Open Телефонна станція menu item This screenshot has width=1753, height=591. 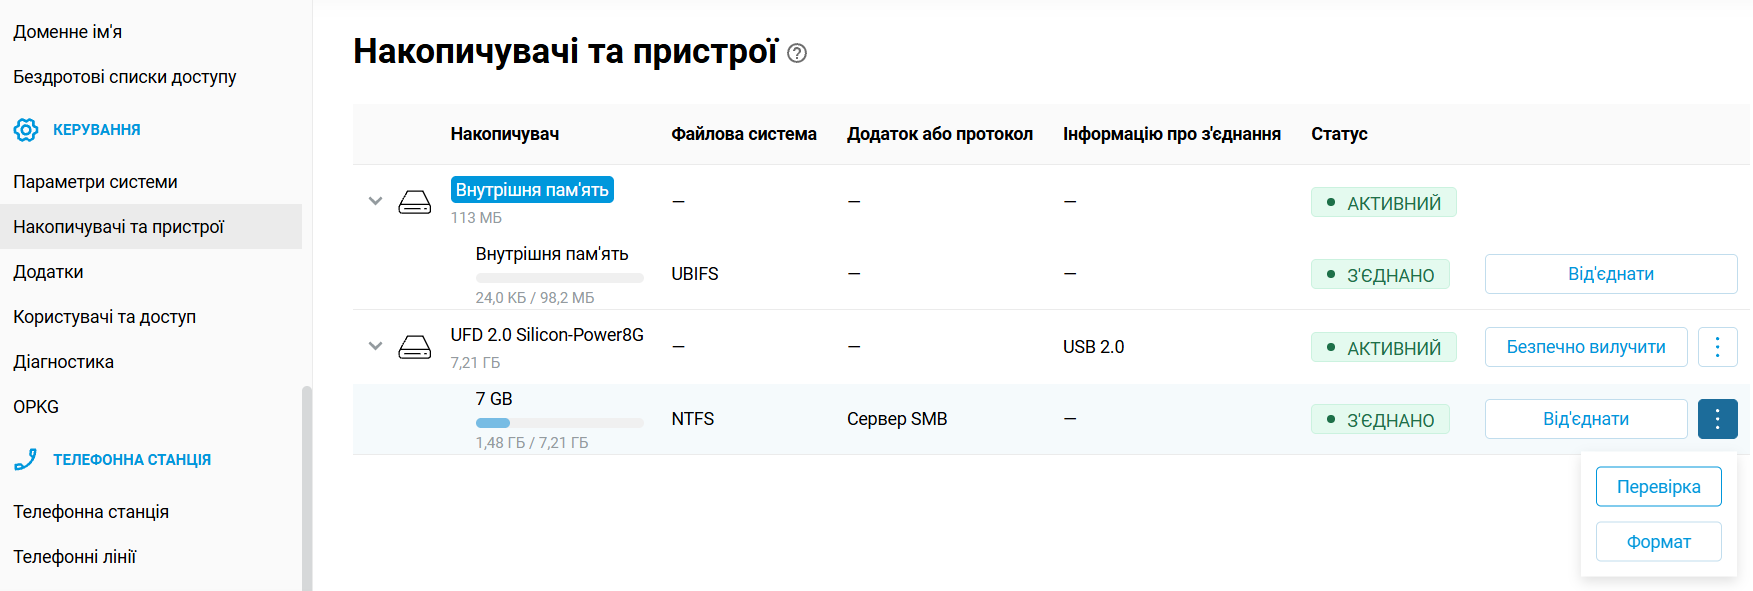pyautogui.click(x=91, y=512)
